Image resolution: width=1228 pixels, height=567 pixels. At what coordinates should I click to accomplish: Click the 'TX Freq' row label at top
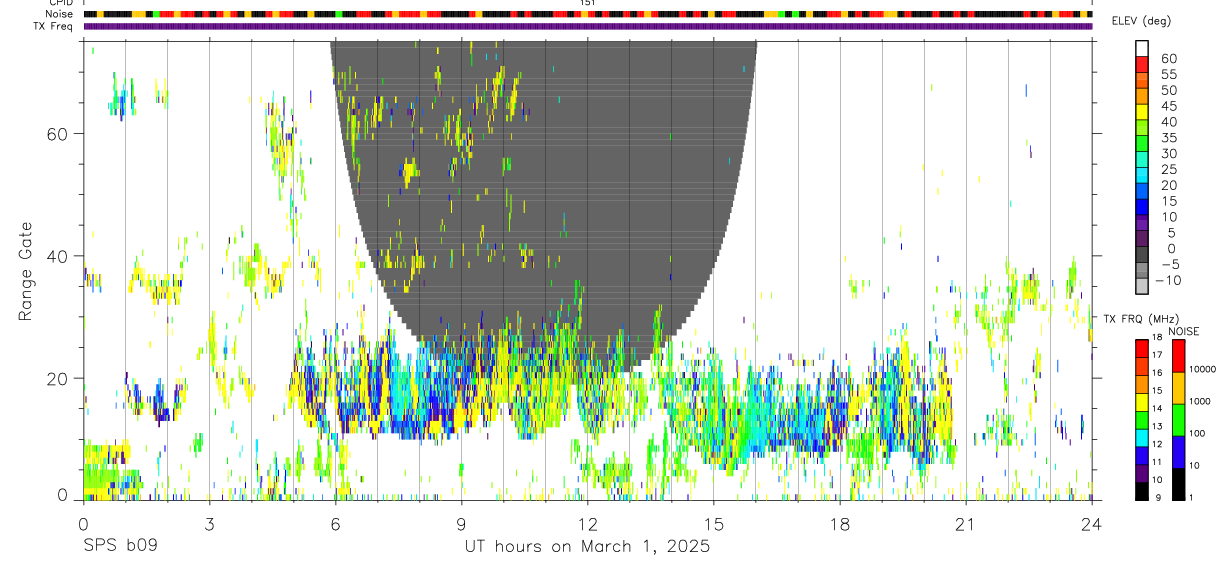coord(54,26)
